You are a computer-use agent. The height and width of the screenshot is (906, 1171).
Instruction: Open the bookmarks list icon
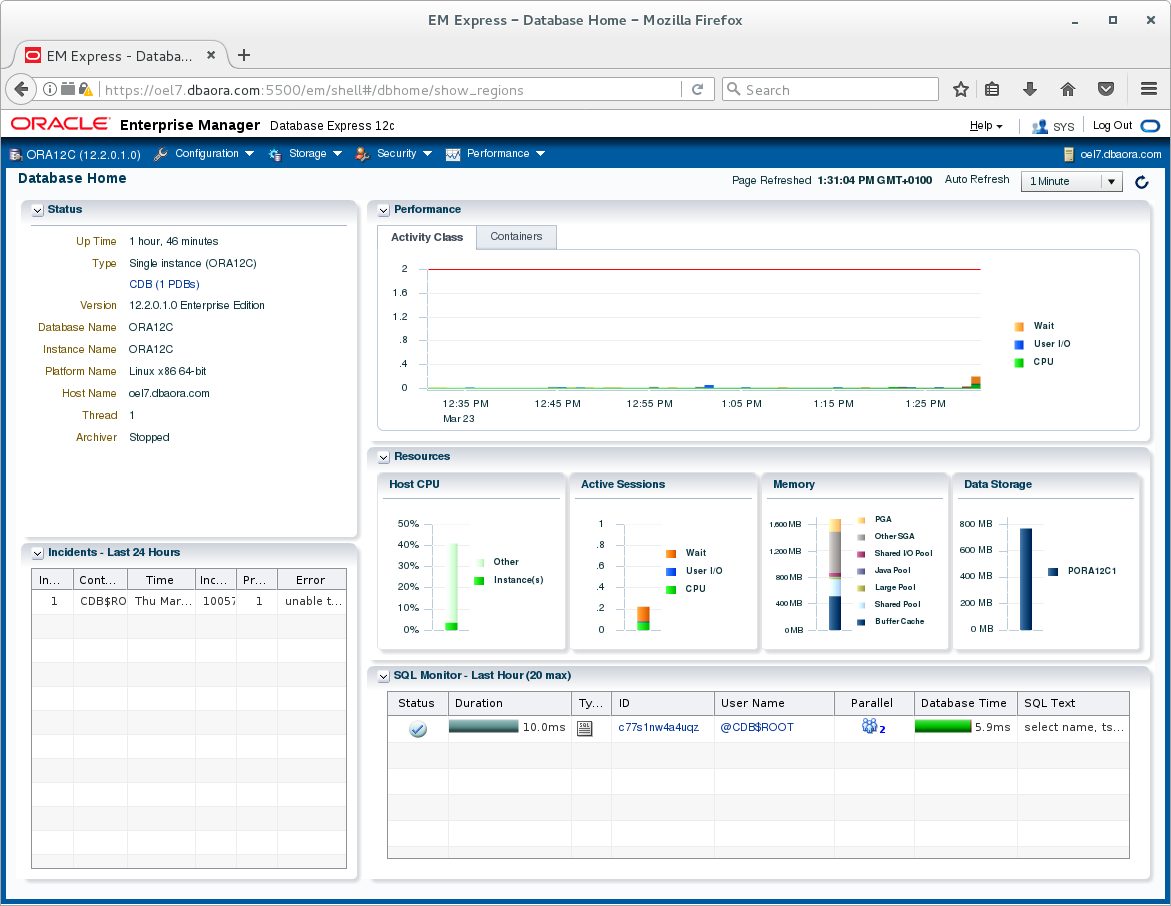point(992,90)
